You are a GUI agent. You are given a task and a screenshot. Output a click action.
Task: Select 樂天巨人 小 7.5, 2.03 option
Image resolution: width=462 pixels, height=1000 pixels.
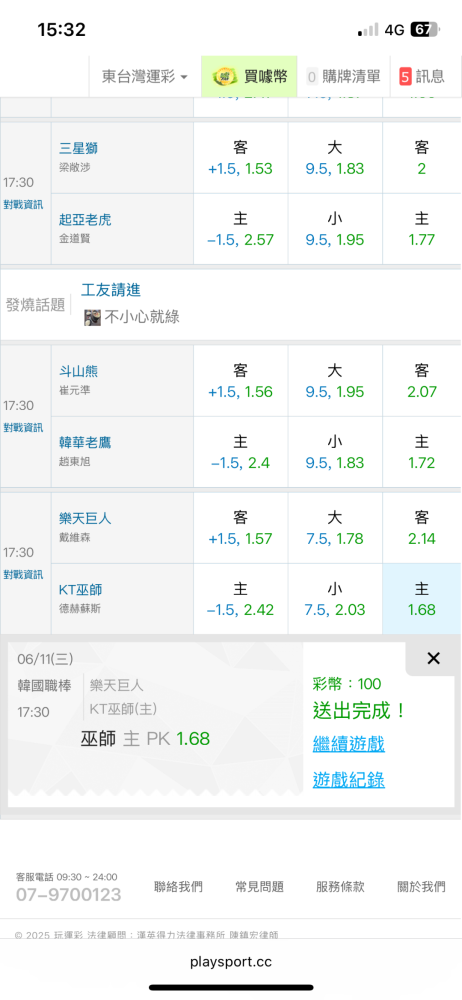pyautogui.click(x=335, y=599)
